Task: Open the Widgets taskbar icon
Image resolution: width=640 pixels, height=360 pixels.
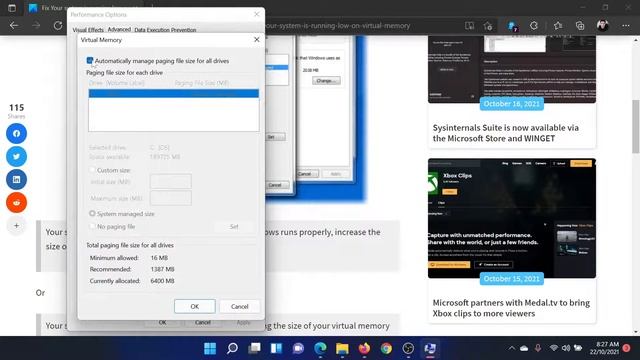Action: click(276, 348)
